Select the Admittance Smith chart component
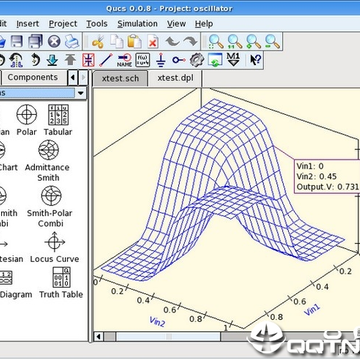Image resolution: width=360 pixels, height=360 pixels. [x=48, y=161]
